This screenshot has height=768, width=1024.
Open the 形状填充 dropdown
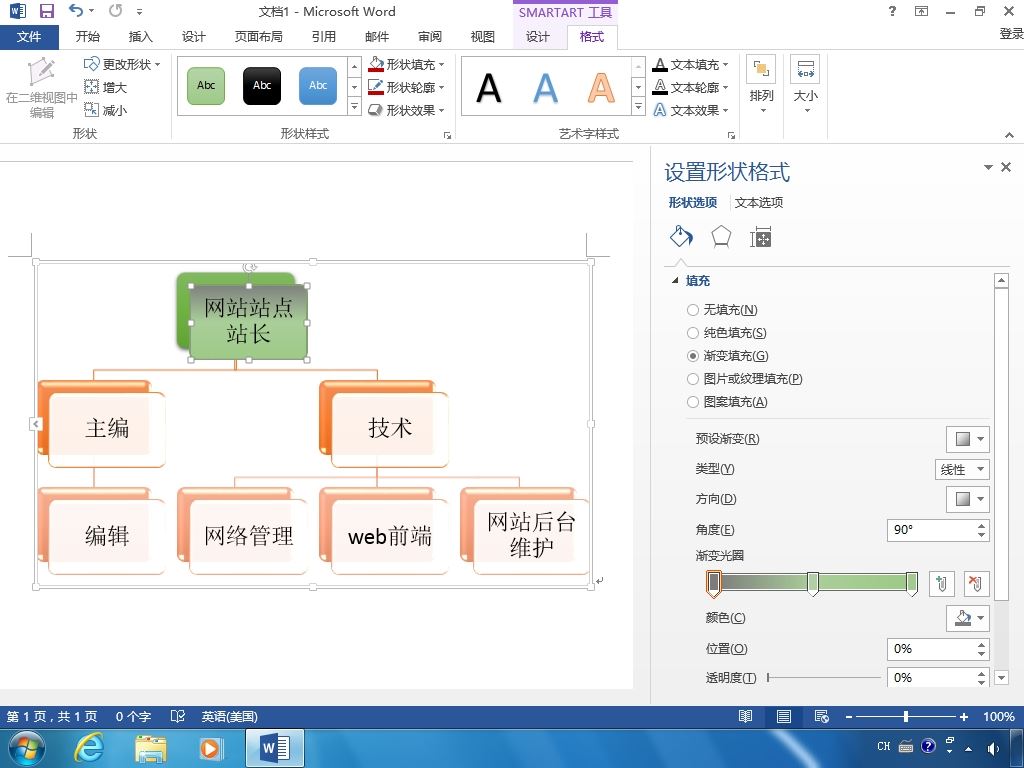(x=407, y=65)
